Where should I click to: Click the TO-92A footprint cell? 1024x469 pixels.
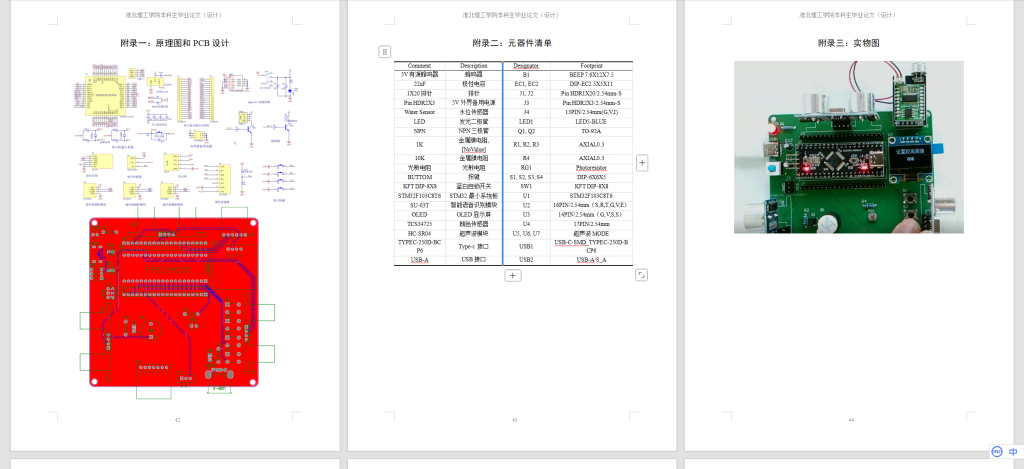click(x=591, y=131)
